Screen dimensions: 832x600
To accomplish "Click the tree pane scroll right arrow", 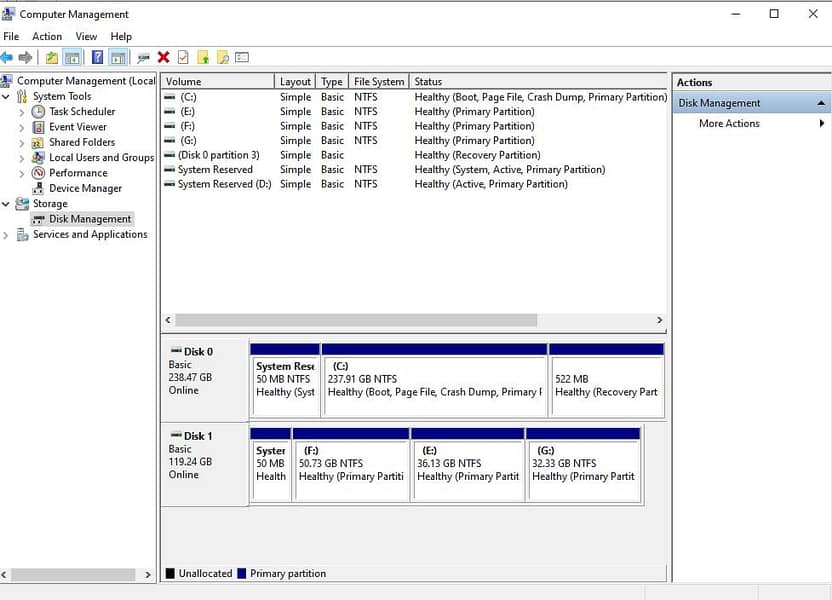I will coord(148,575).
